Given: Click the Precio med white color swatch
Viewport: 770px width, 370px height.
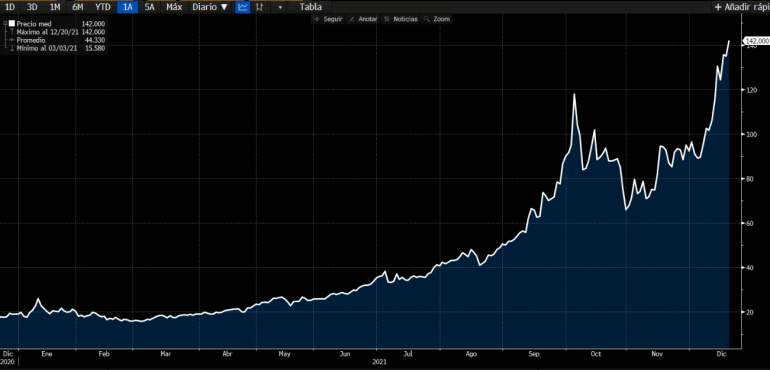Looking at the screenshot, I should [x=12, y=23].
